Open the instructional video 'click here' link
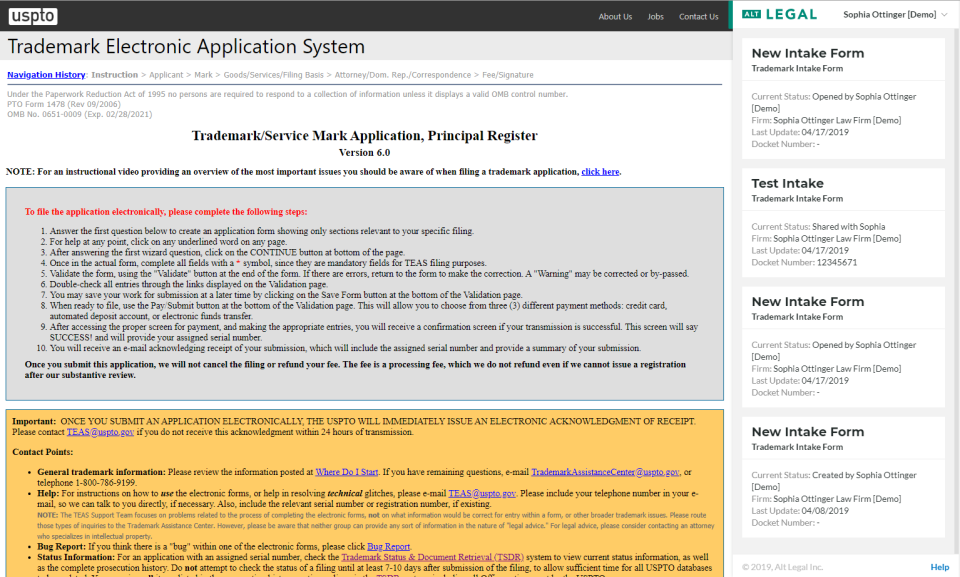 click(x=600, y=172)
